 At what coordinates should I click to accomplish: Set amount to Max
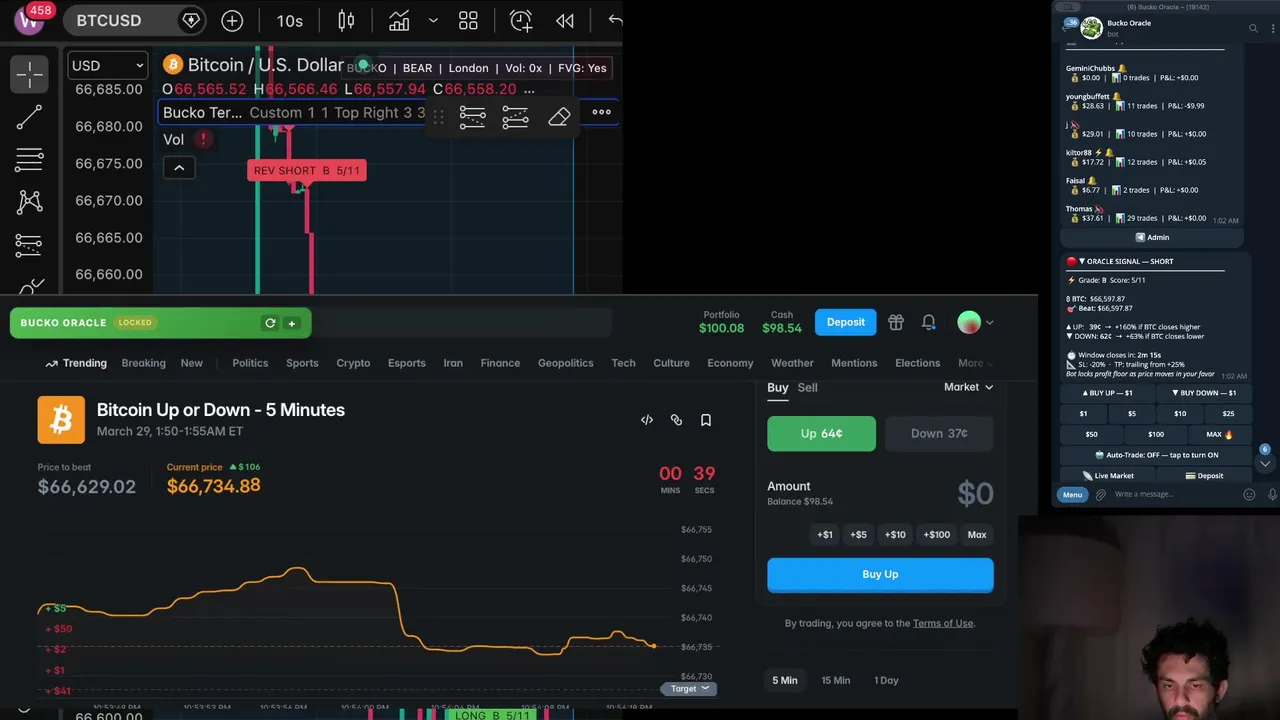(977, 535)
